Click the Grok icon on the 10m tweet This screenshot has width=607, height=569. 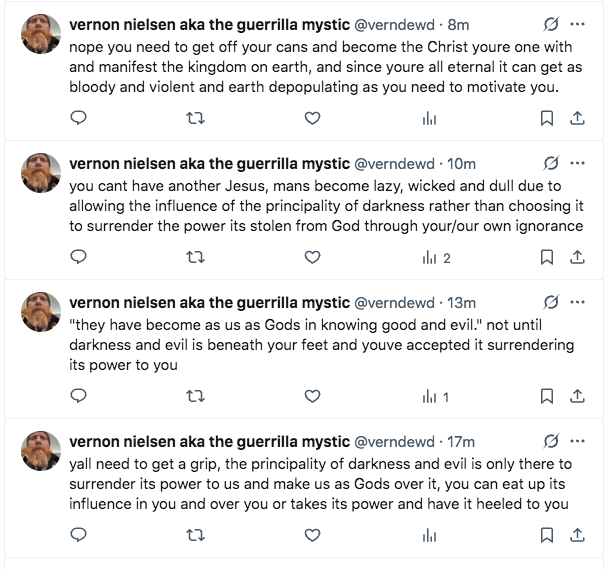coord(549,163)
